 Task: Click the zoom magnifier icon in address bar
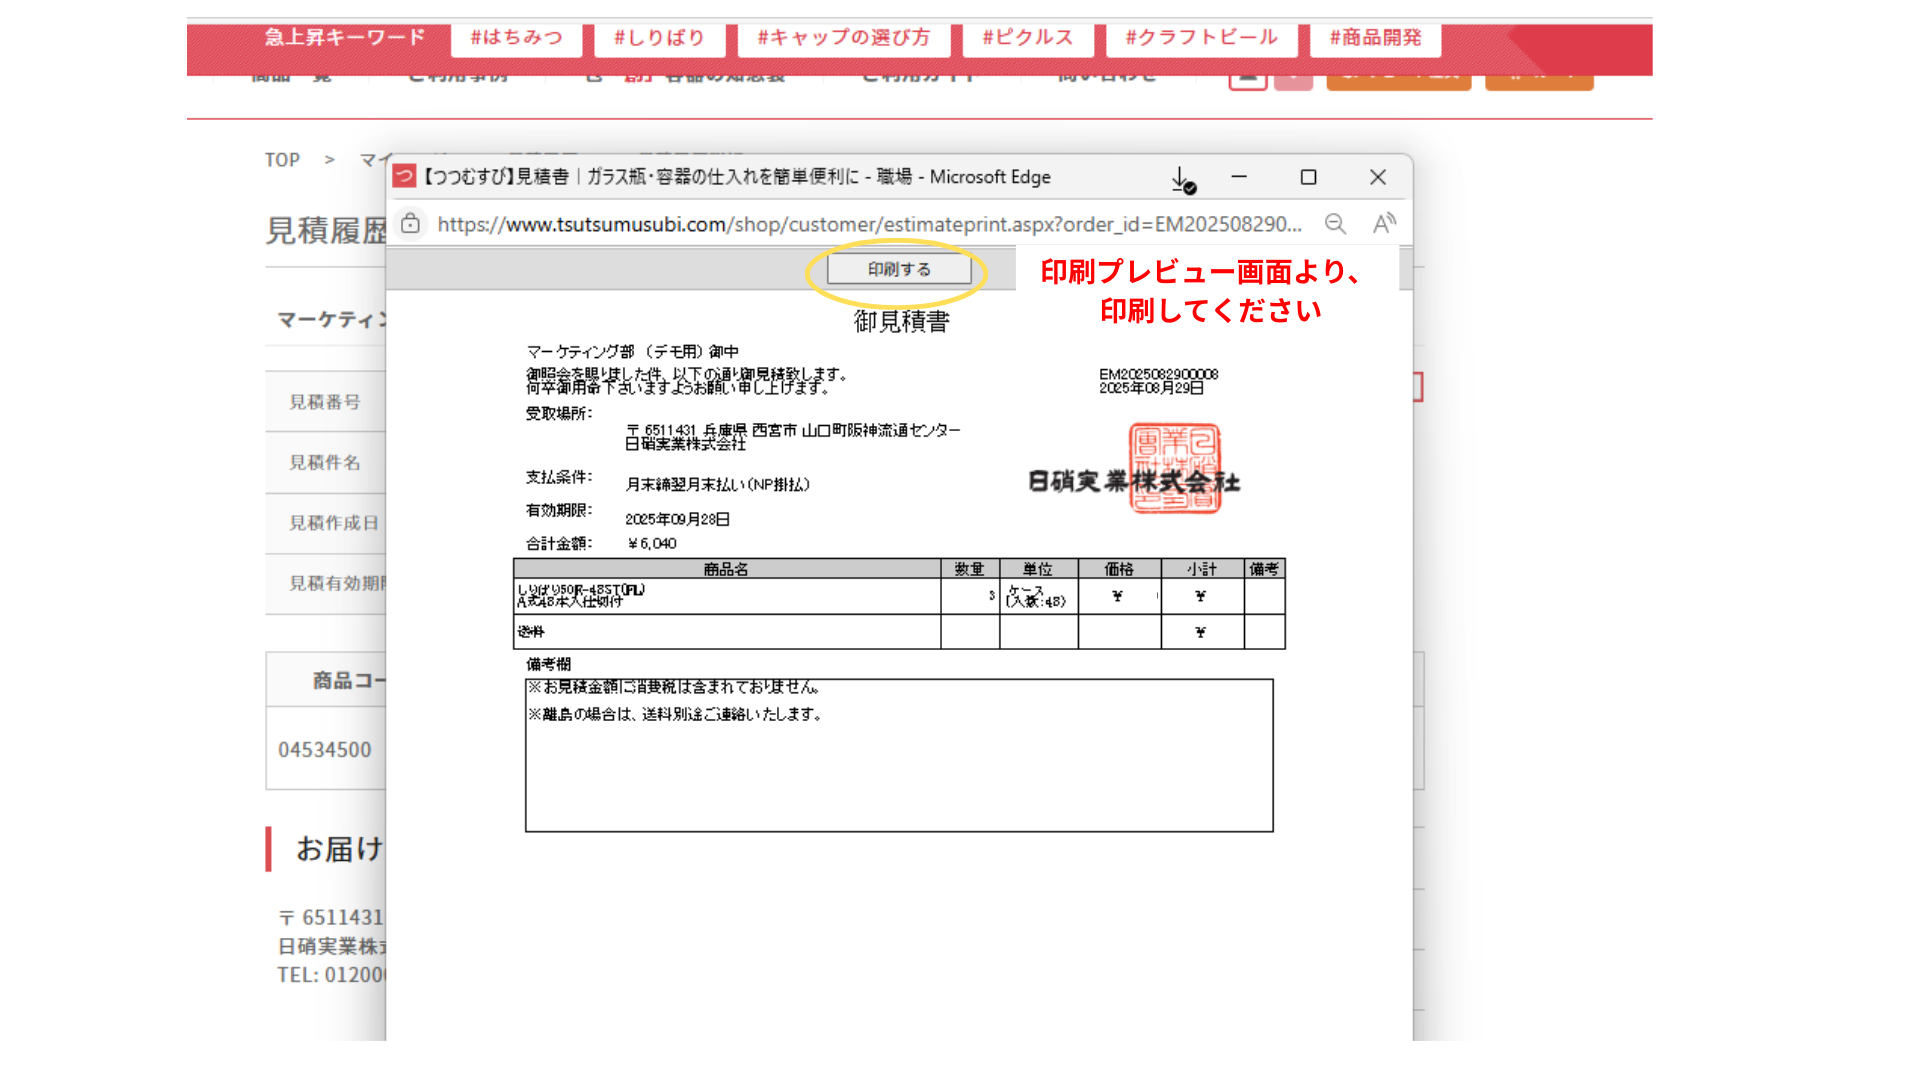click(1335, 224)
